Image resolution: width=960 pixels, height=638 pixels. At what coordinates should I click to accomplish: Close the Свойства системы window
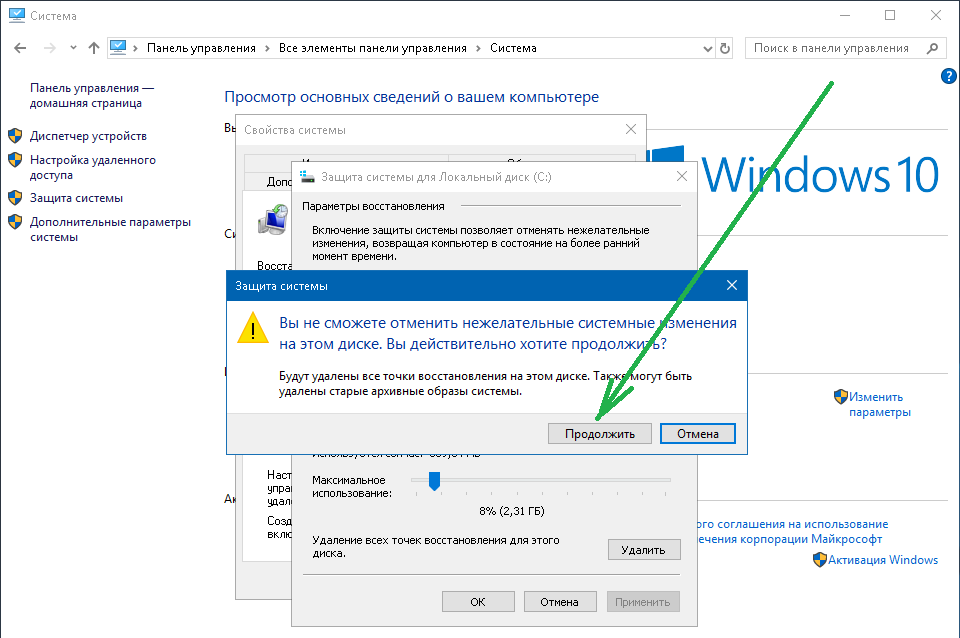pyautogui.click(x=631, y=129)
